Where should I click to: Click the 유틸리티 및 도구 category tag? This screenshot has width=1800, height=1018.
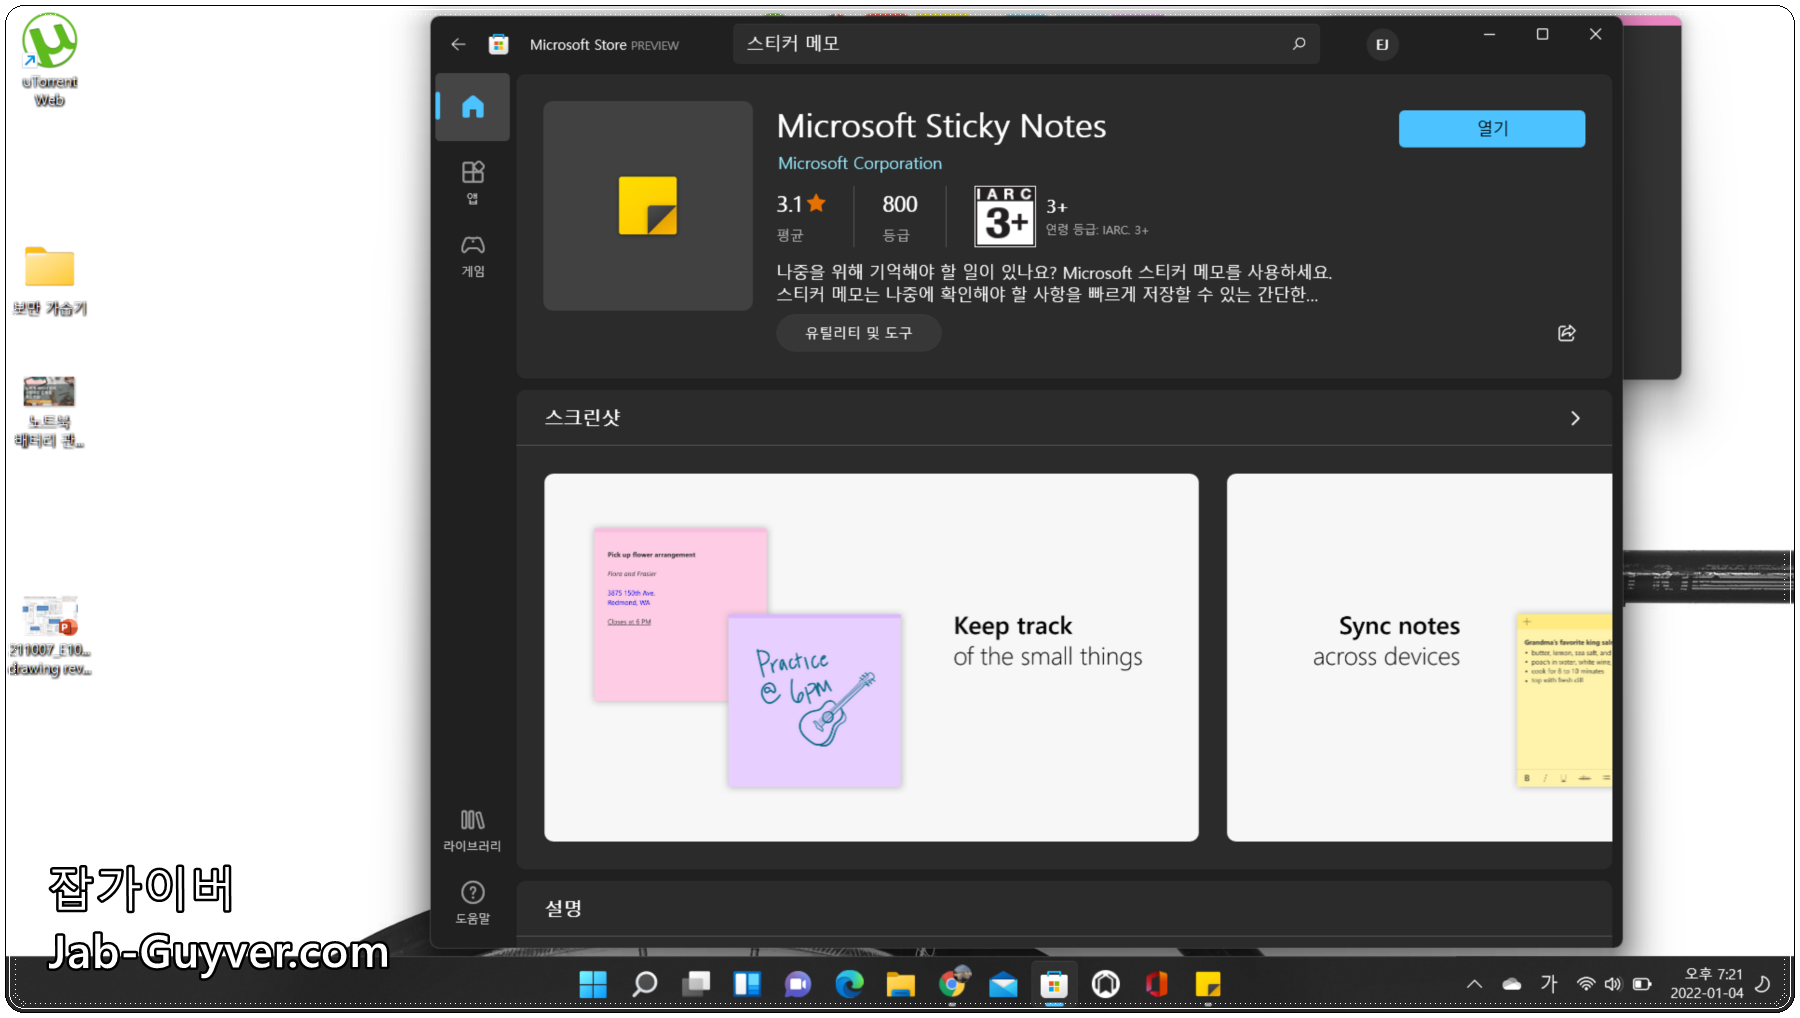pos(858,332)
